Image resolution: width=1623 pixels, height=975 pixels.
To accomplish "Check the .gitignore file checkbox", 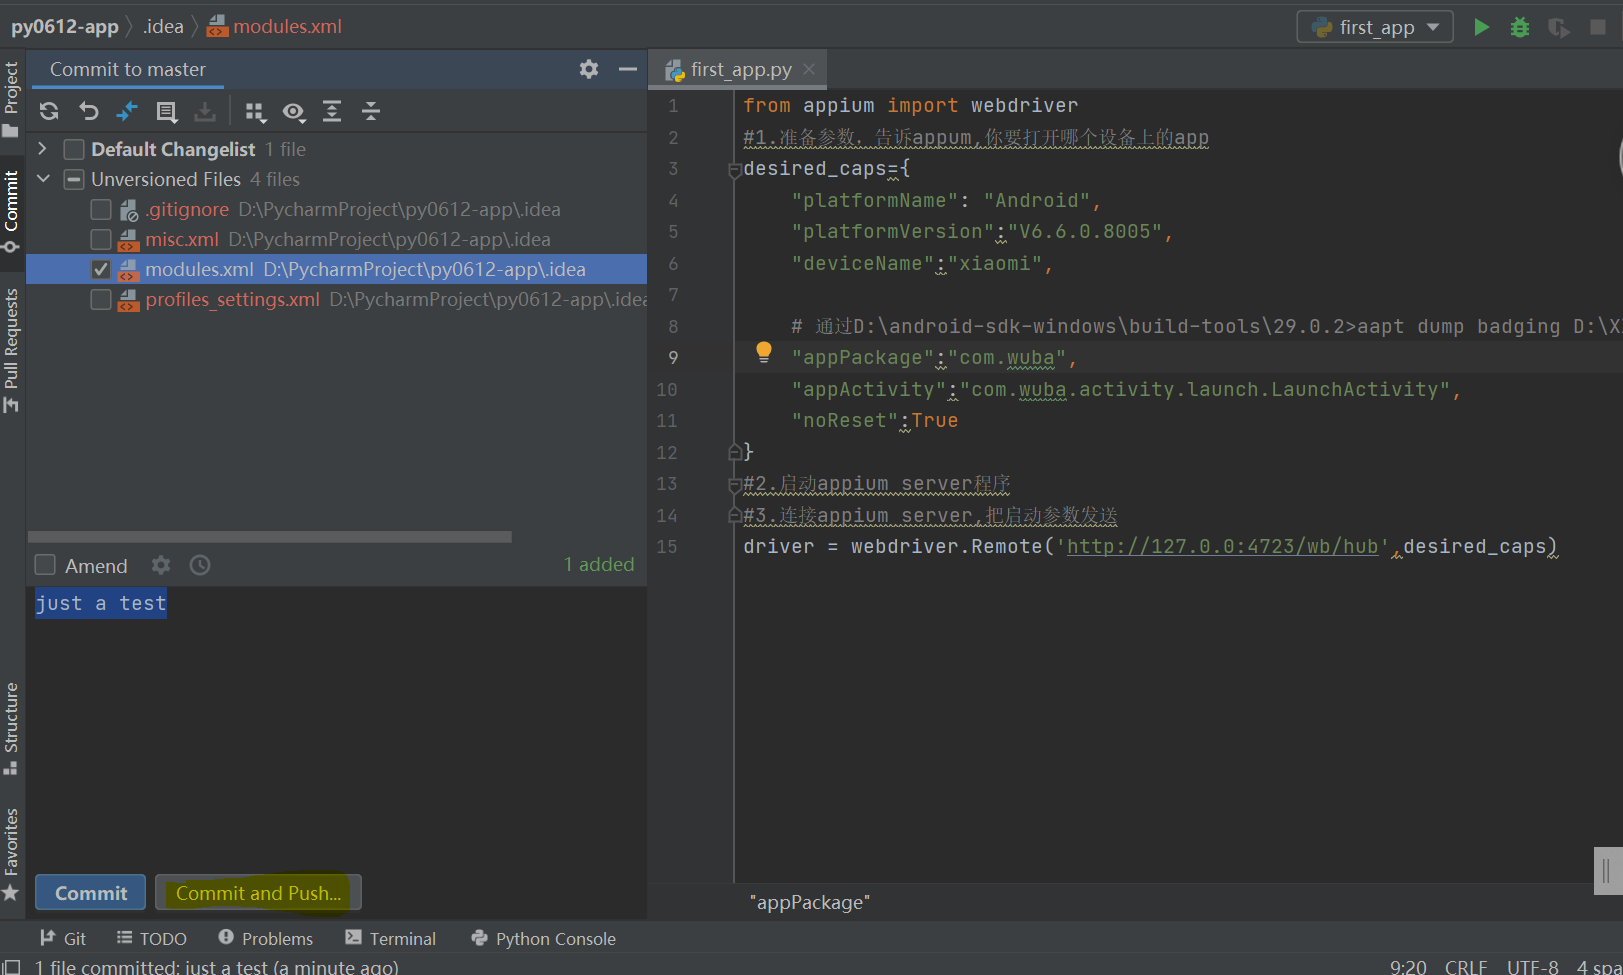I will point(100,209).
